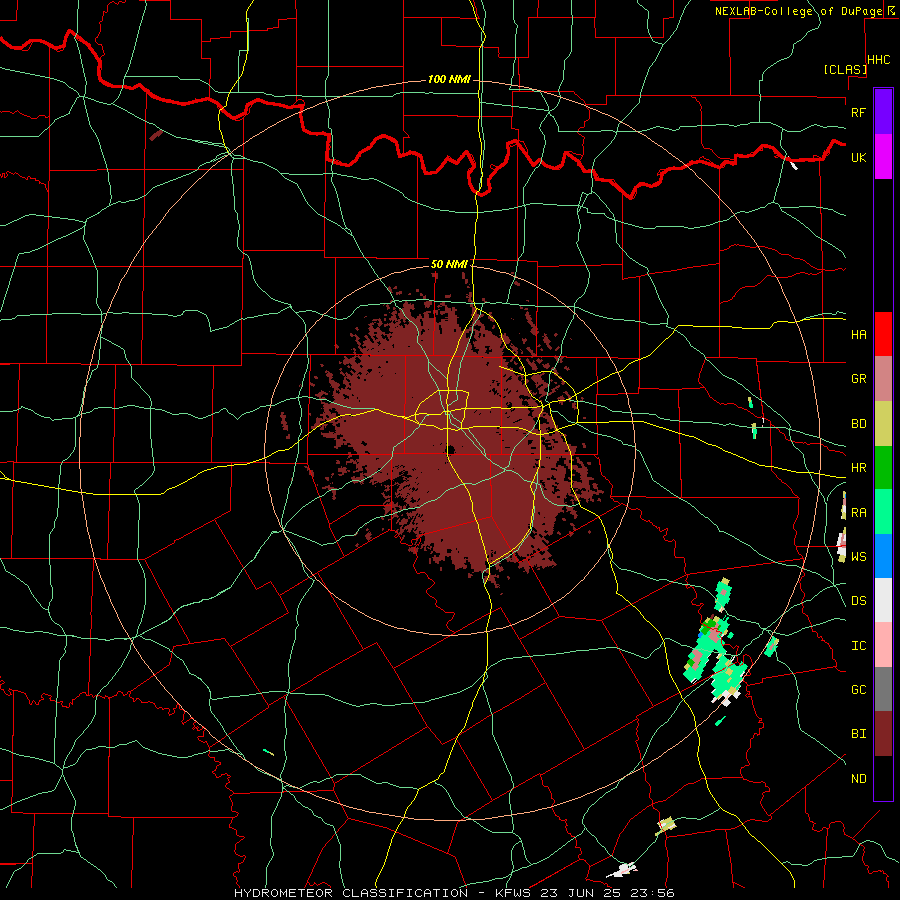Screen dimensions: 900x900
Task: Click the purple RF color swatch
Action: 883,112
